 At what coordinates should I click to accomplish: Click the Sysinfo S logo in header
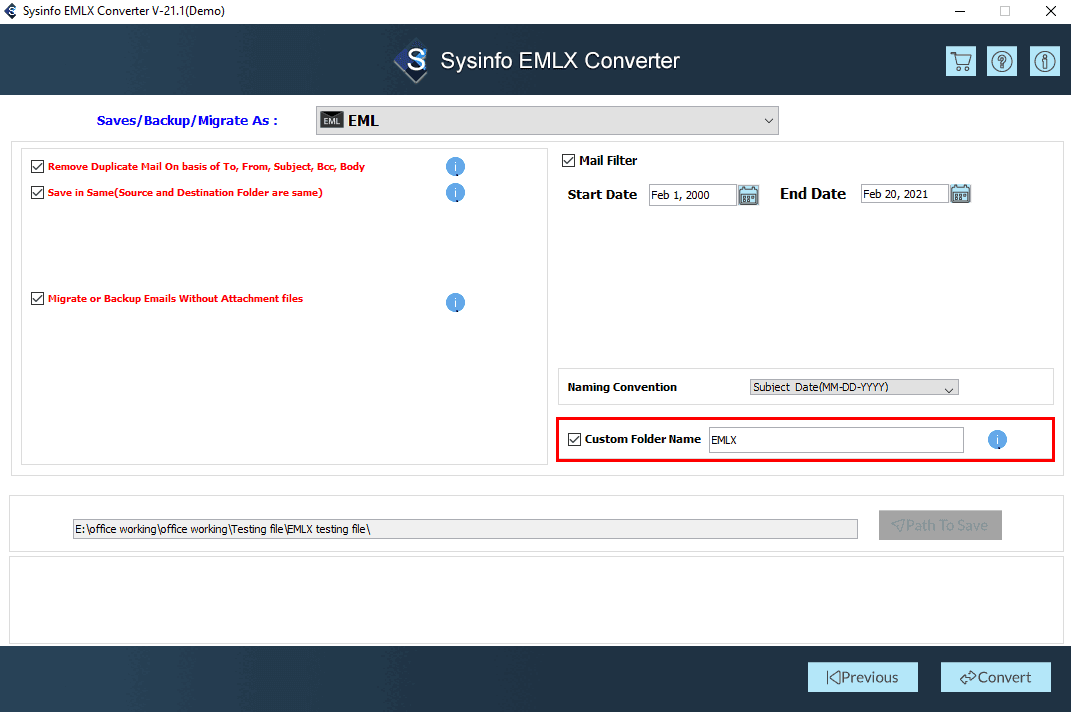[412, 61]
